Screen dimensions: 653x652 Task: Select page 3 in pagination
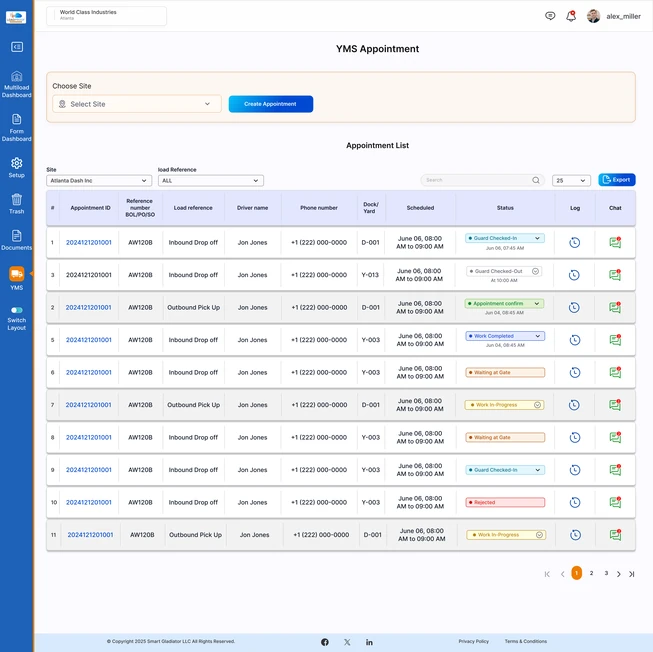point(606,573)
